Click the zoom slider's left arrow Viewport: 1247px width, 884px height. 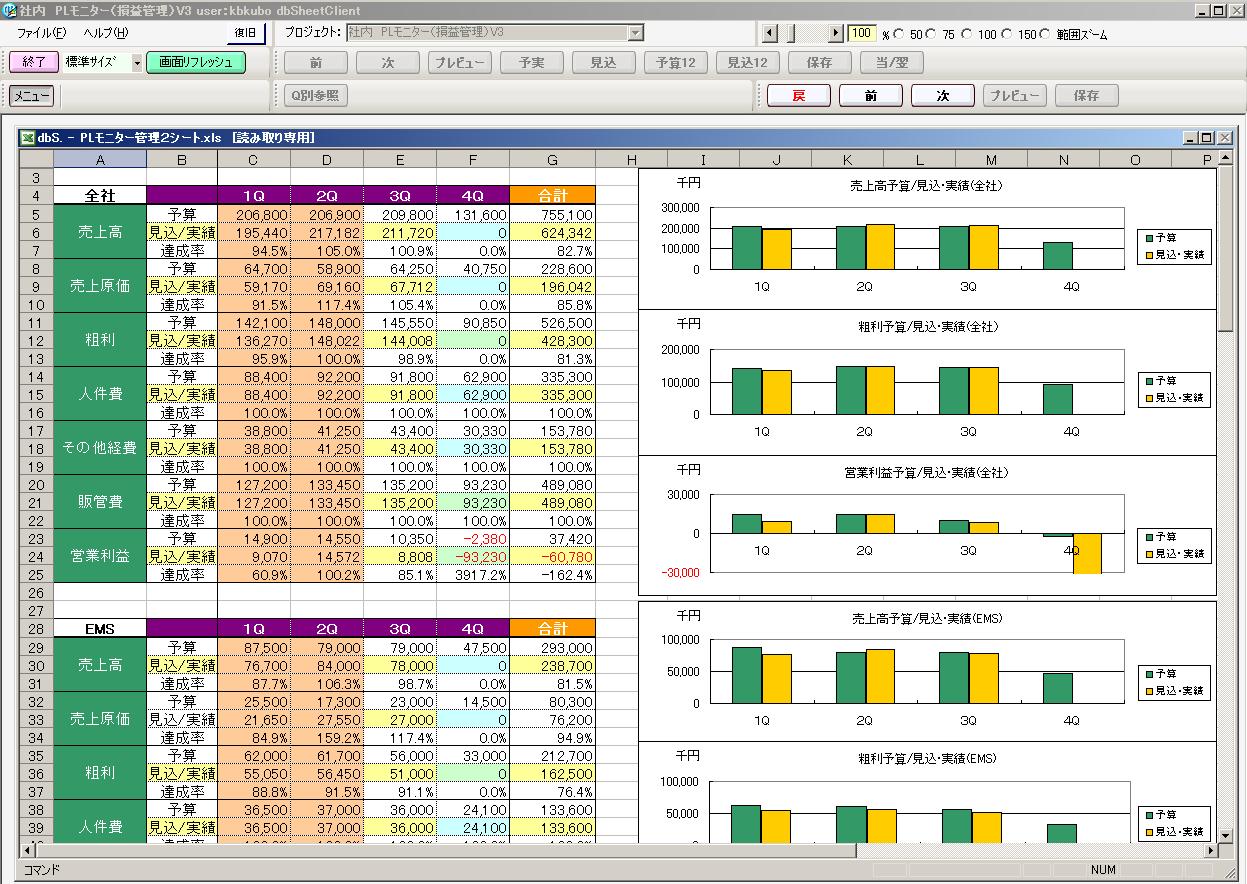tap(769, 33)
